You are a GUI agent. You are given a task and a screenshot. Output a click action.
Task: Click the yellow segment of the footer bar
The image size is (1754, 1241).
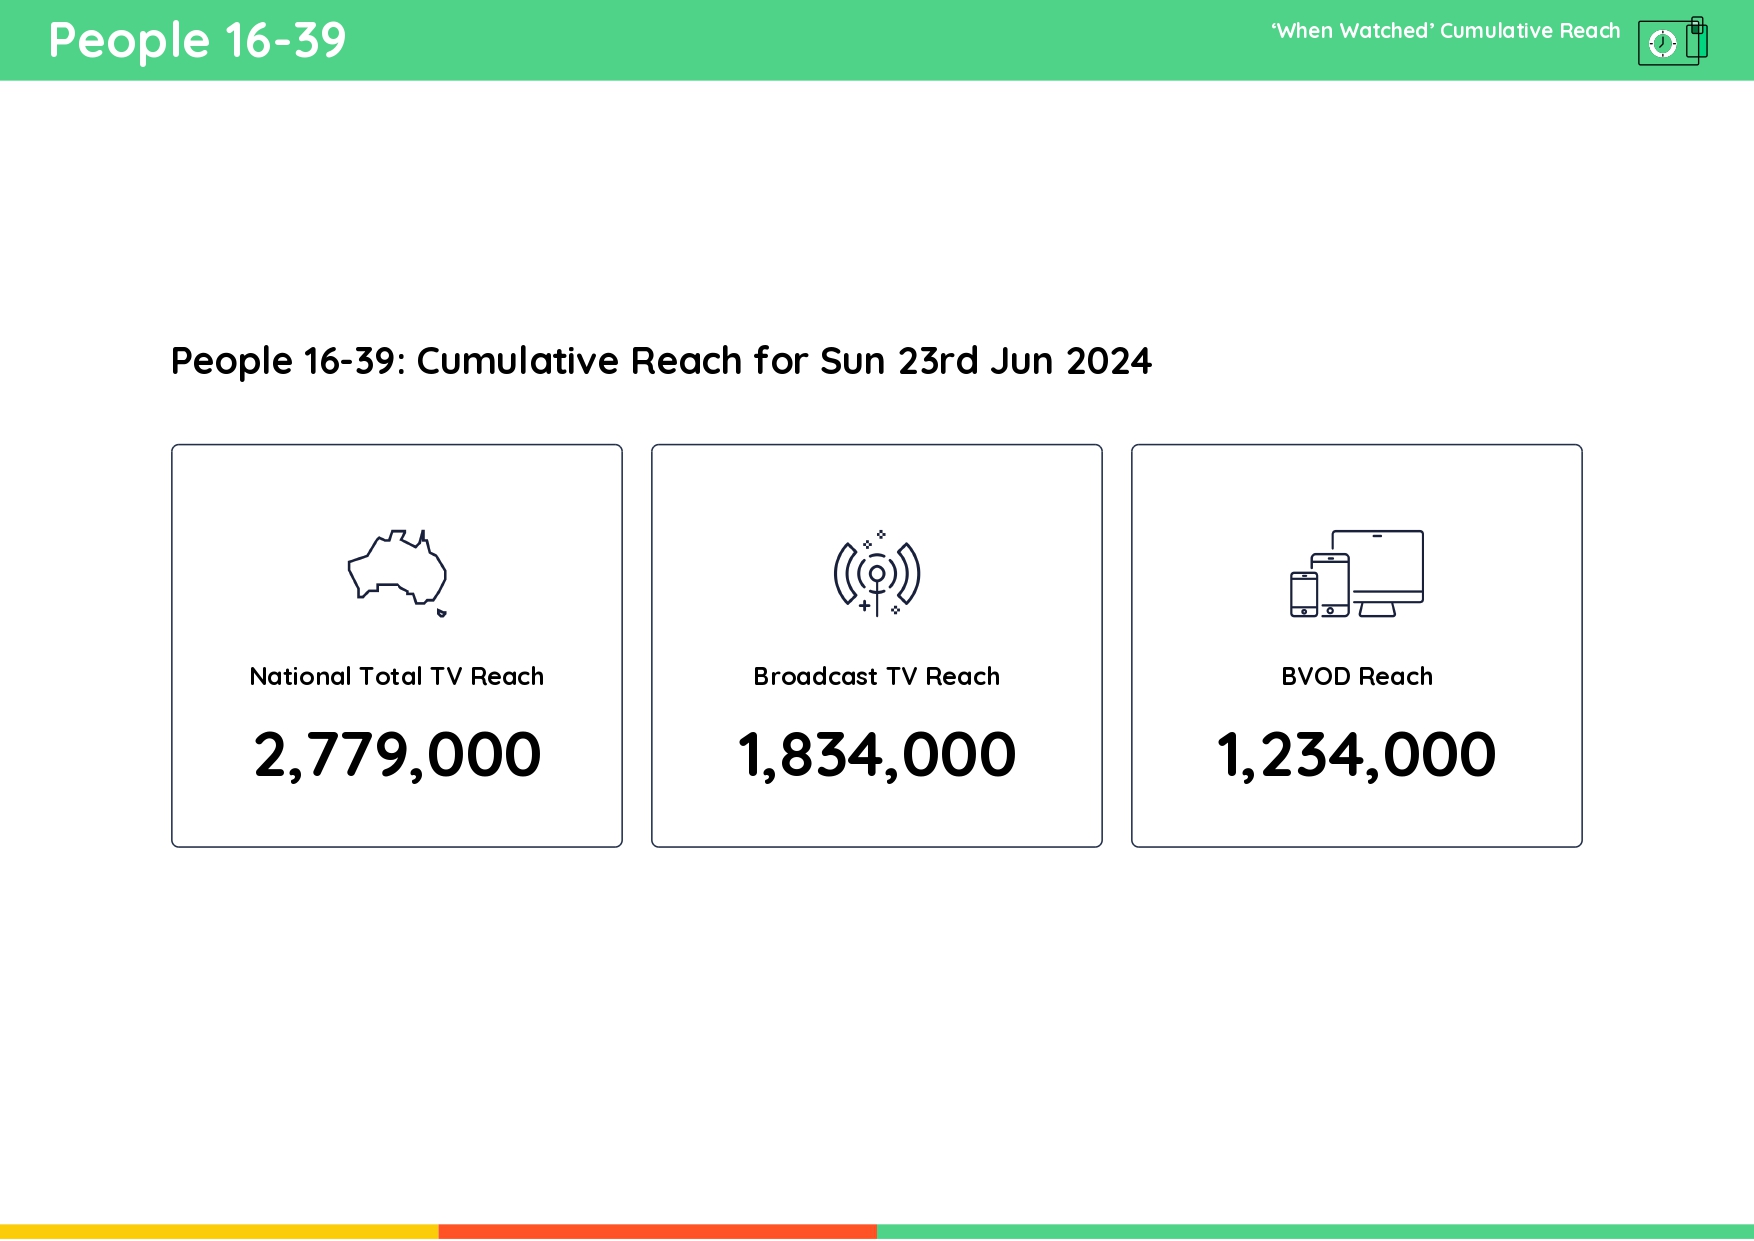pos(220,1232)
